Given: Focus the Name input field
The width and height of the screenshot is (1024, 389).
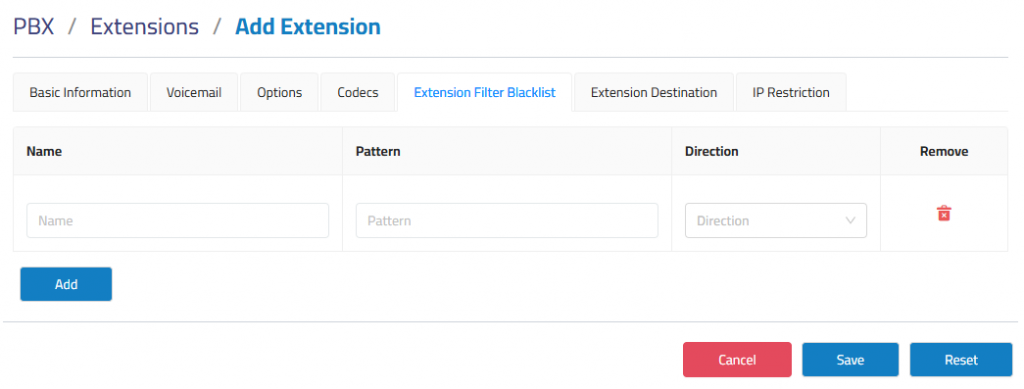Looking at the screenshot, I should (178, 221).
